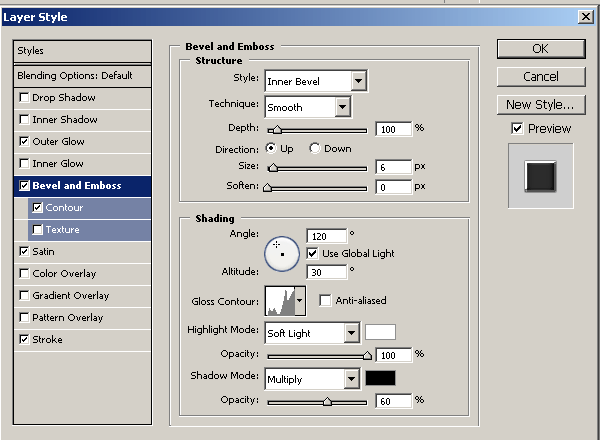Click the OK button
Image resolution: width=600 pixels, height=440 pixels.
(540, 49)
